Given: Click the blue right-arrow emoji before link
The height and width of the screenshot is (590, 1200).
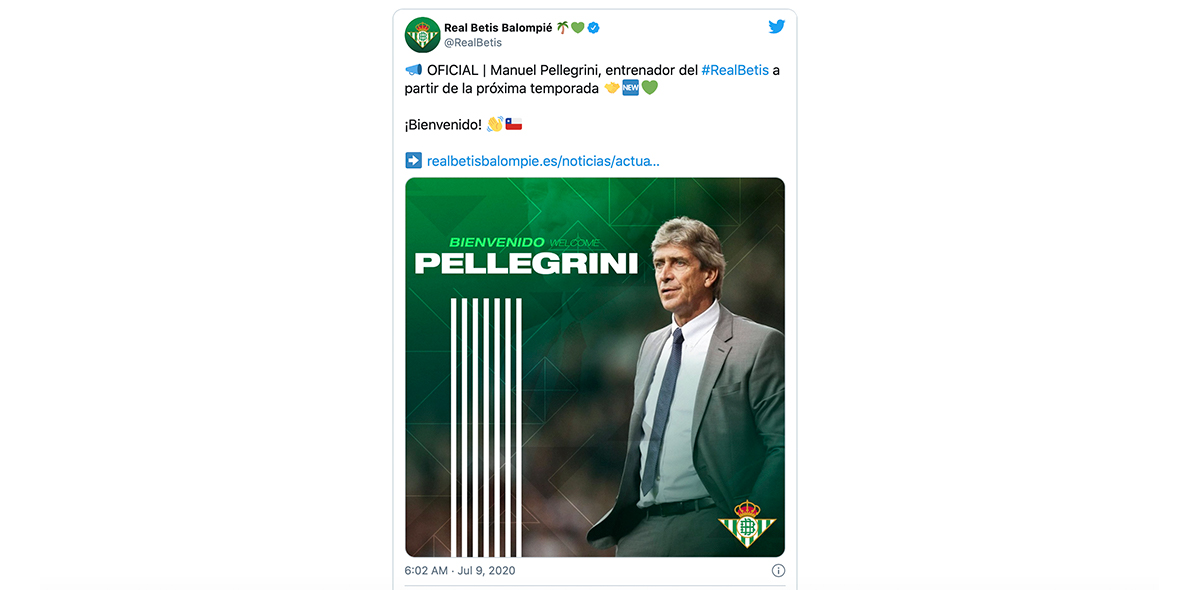Looking at the screenshot, I should (x=413, y=160).
